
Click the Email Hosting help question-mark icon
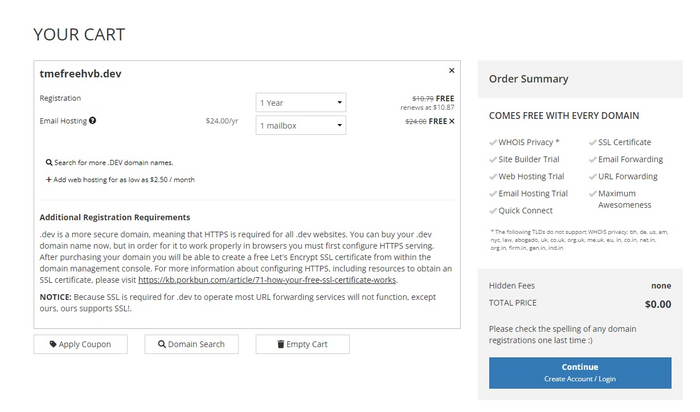93,121
